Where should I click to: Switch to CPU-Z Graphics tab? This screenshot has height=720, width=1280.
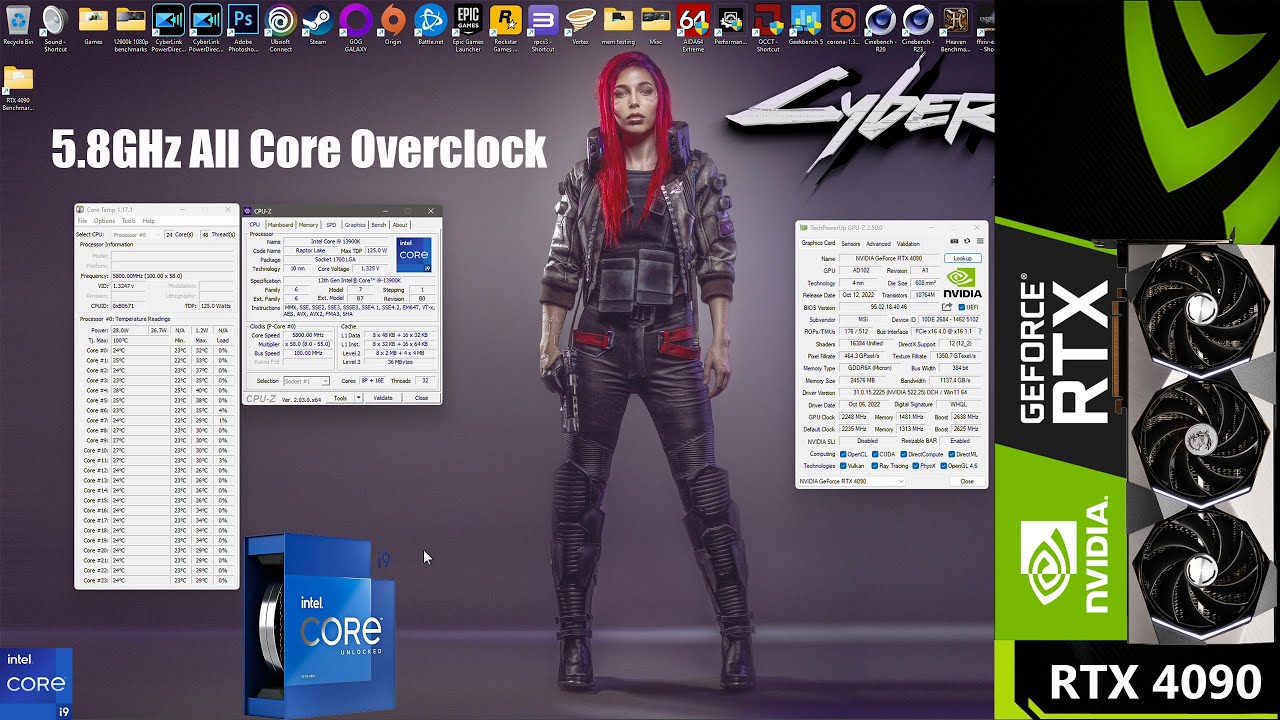[355, 225]
